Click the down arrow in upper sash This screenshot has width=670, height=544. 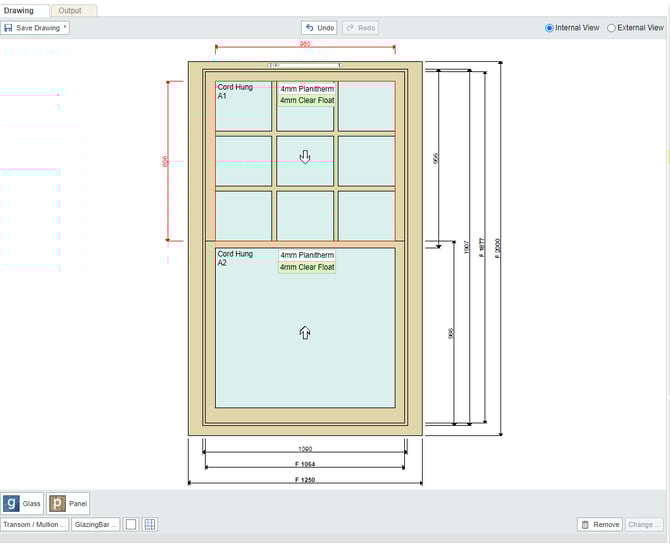pyautogui.click(x=305, y=156)
